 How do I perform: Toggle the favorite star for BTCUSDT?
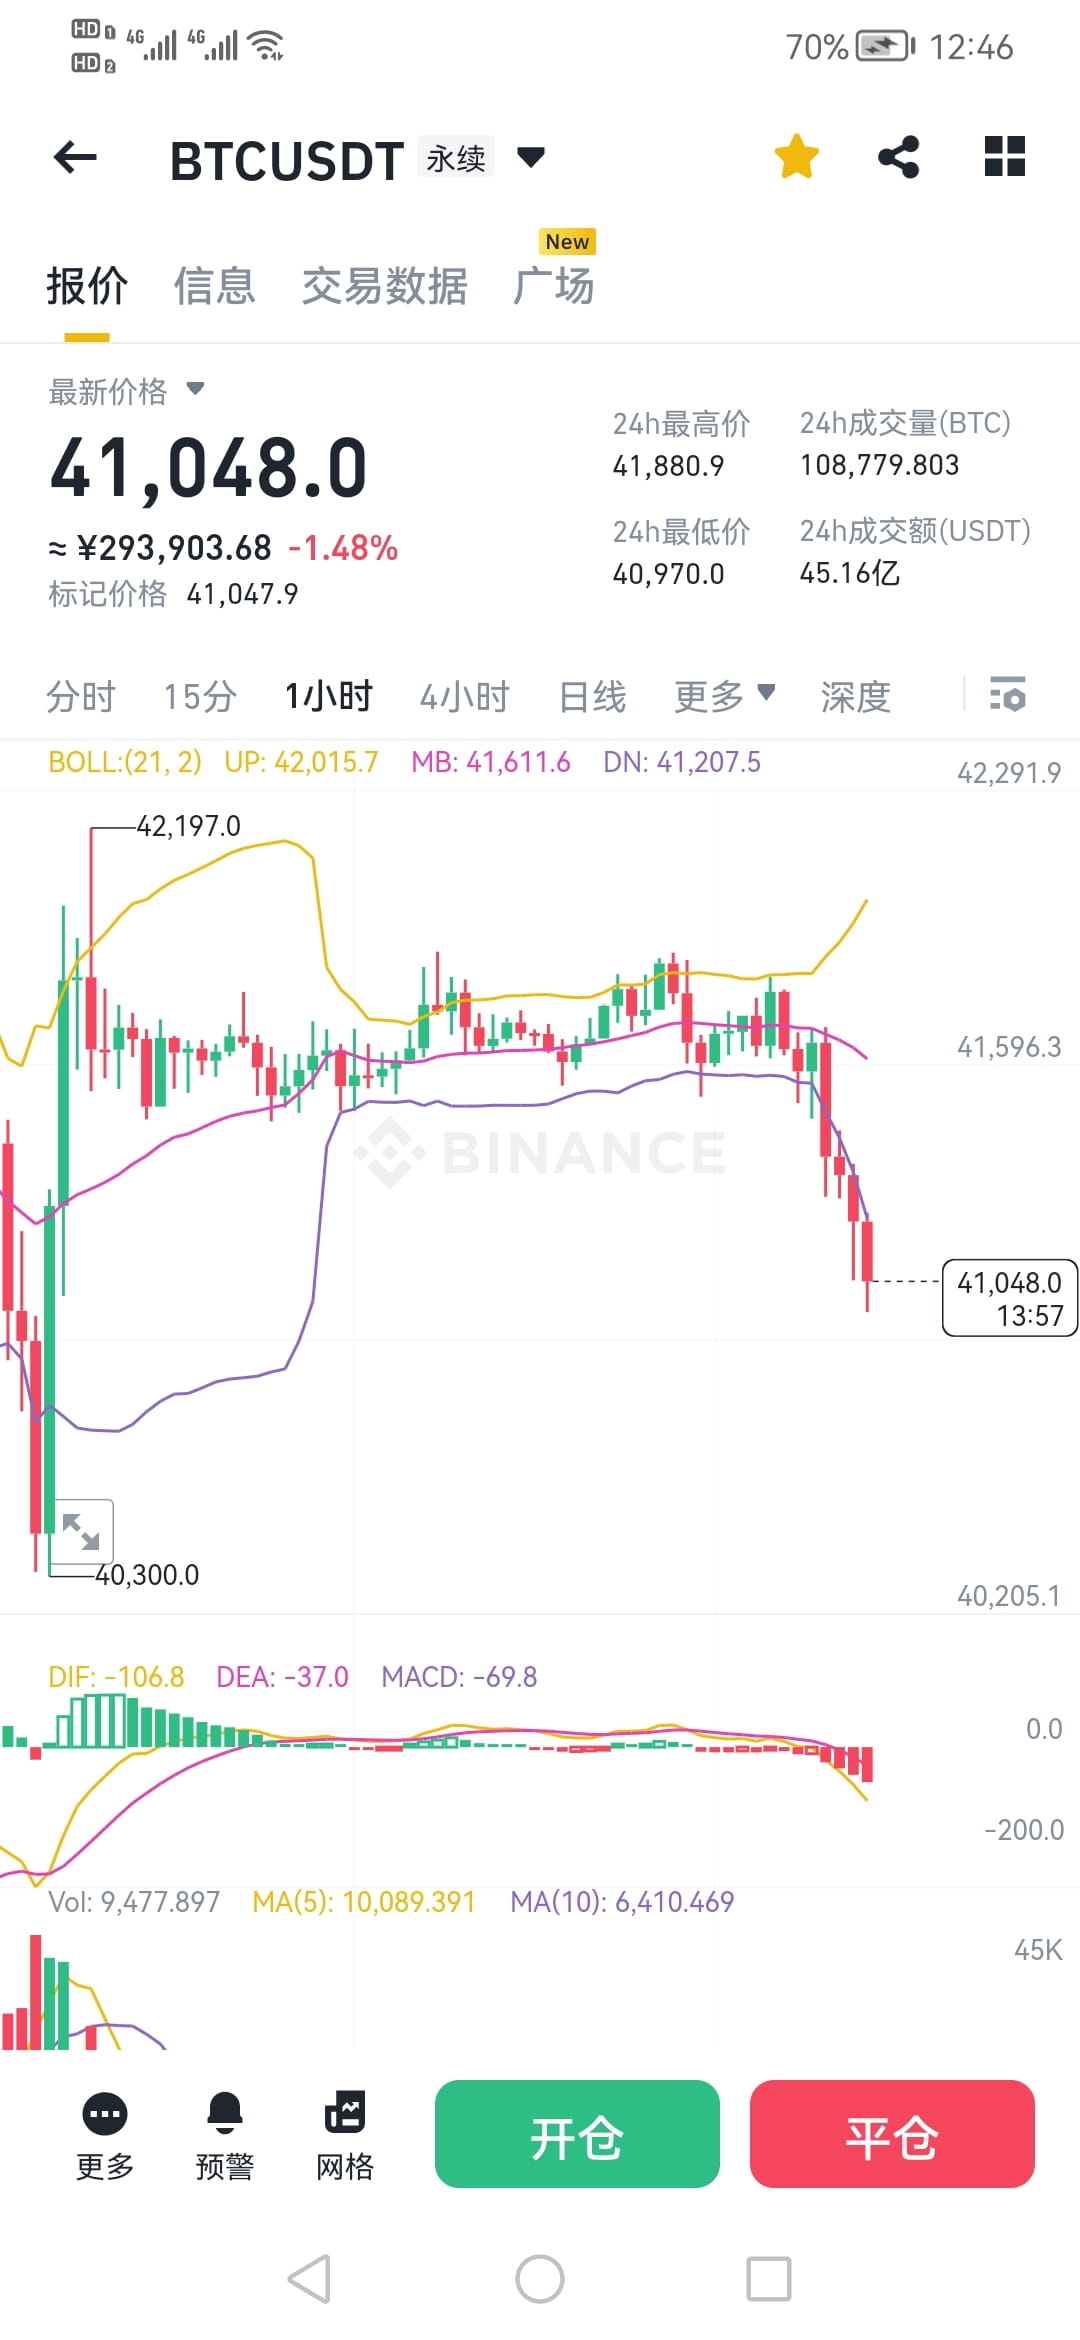click(x=795, y=157)
